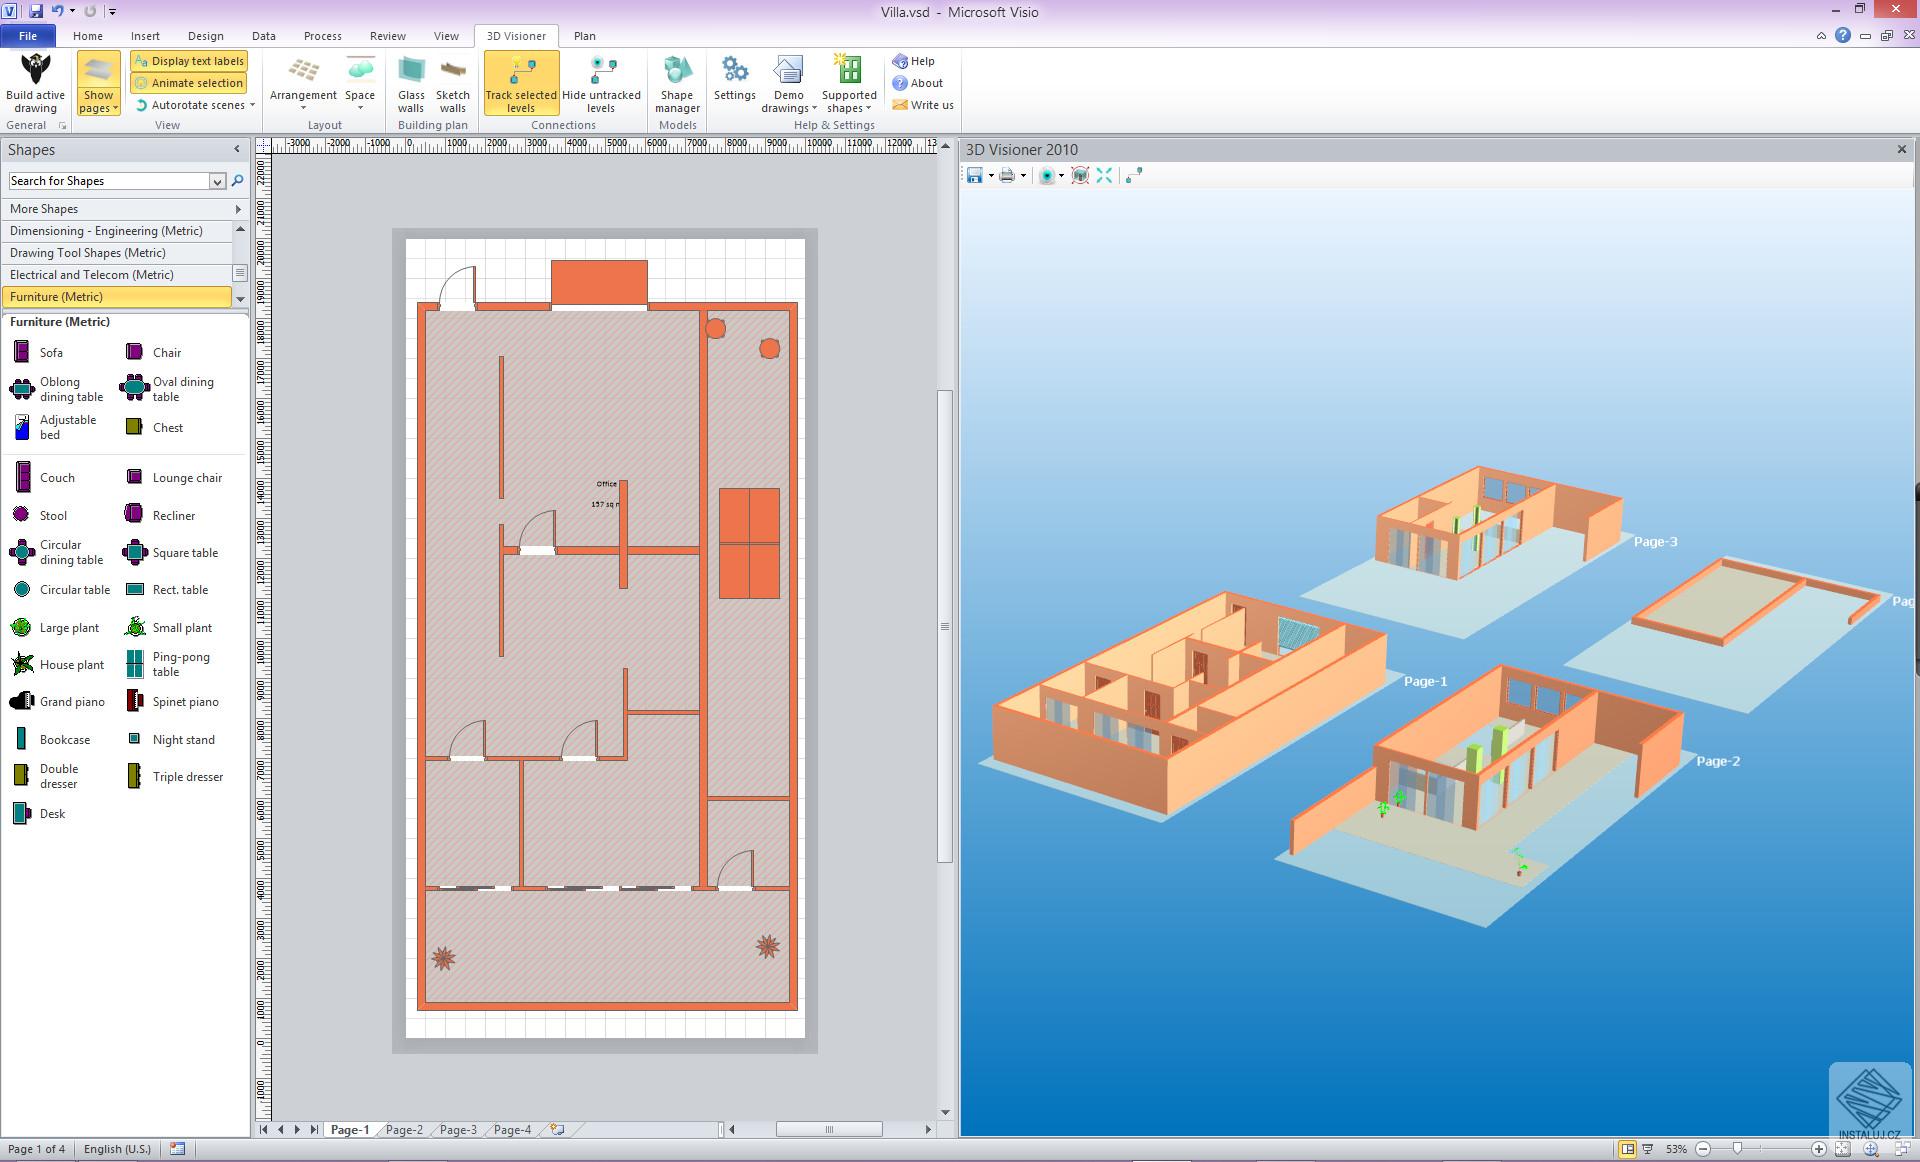The height and width of the screenshot is (1162, 1920).
Task: Toggle Display text labels option
Action: 189,61
